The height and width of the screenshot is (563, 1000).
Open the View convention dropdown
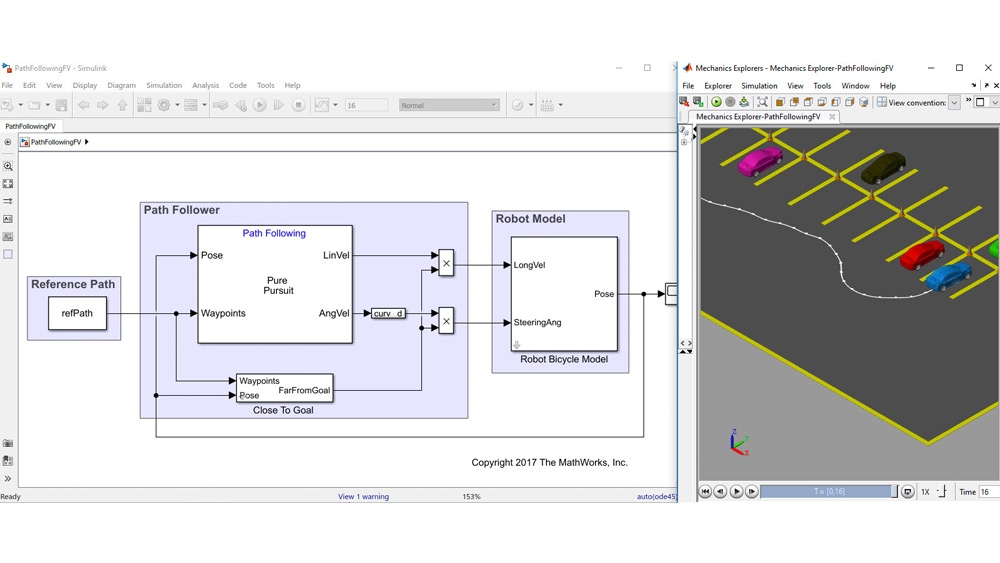point(954,102)
